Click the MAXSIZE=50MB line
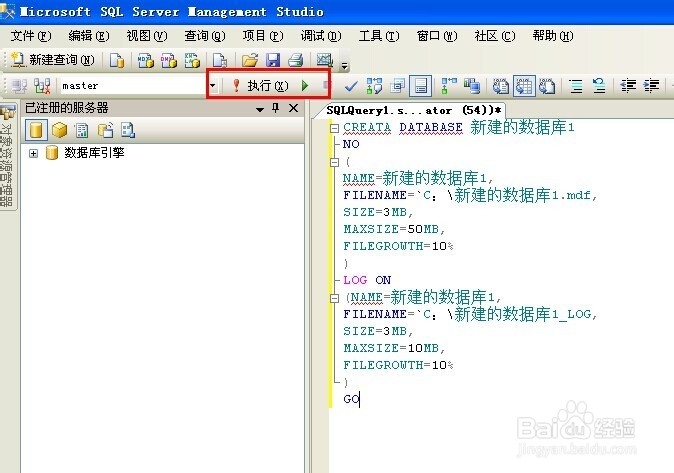Image resolution: width=674 pixels, height=473 pixels. pos(394,229)
